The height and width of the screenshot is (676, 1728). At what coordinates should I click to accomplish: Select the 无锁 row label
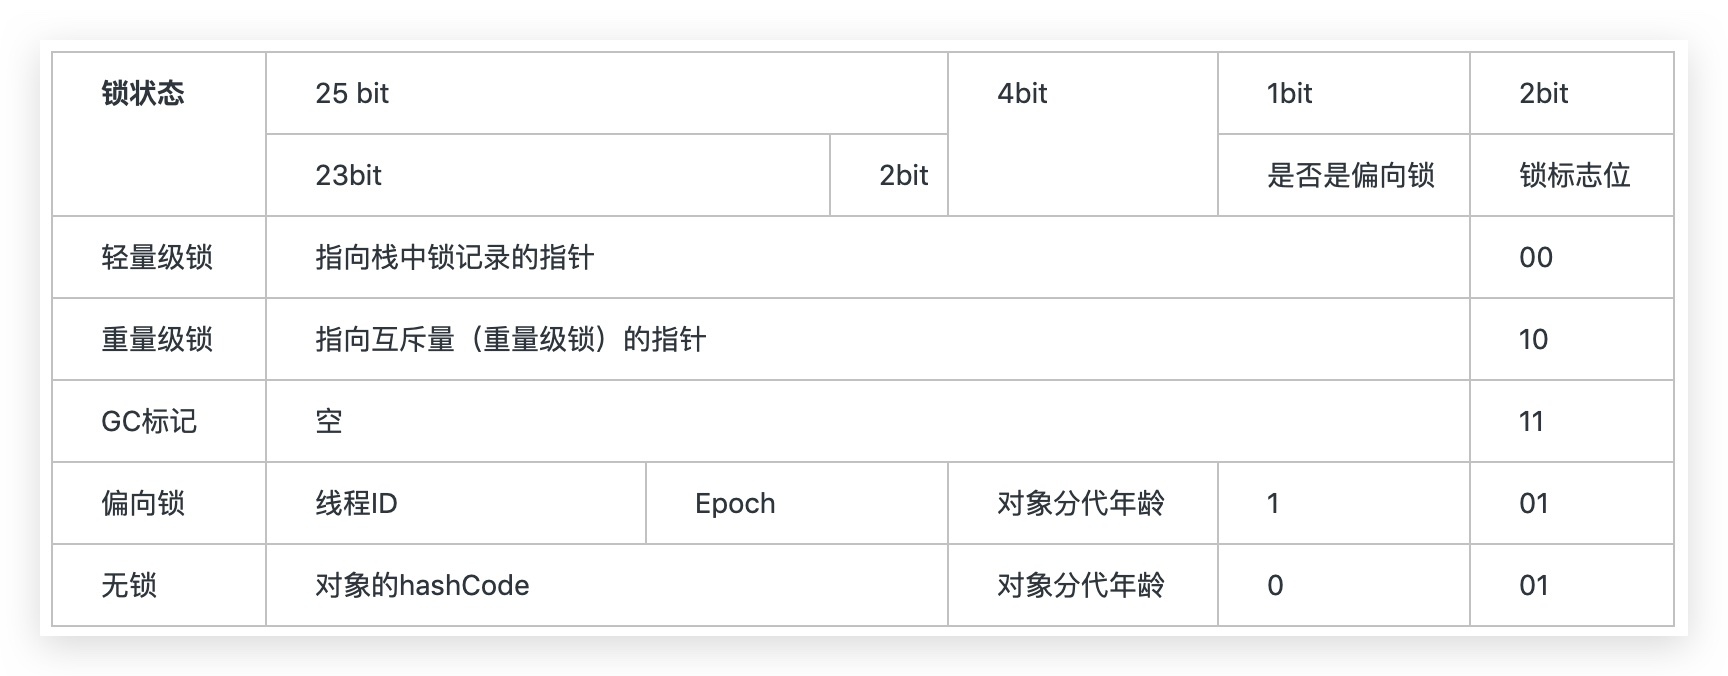[x=129, y=586]
